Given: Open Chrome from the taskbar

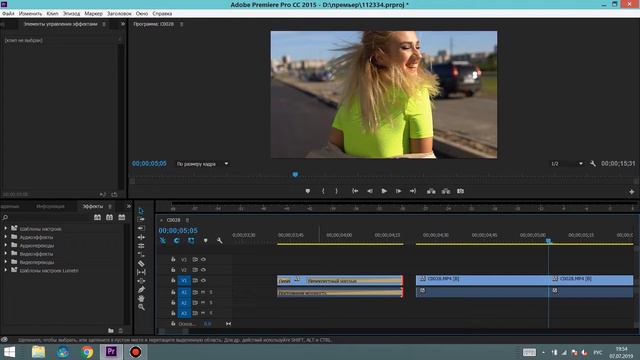Looking at the screenshot, I should point(87,351).
